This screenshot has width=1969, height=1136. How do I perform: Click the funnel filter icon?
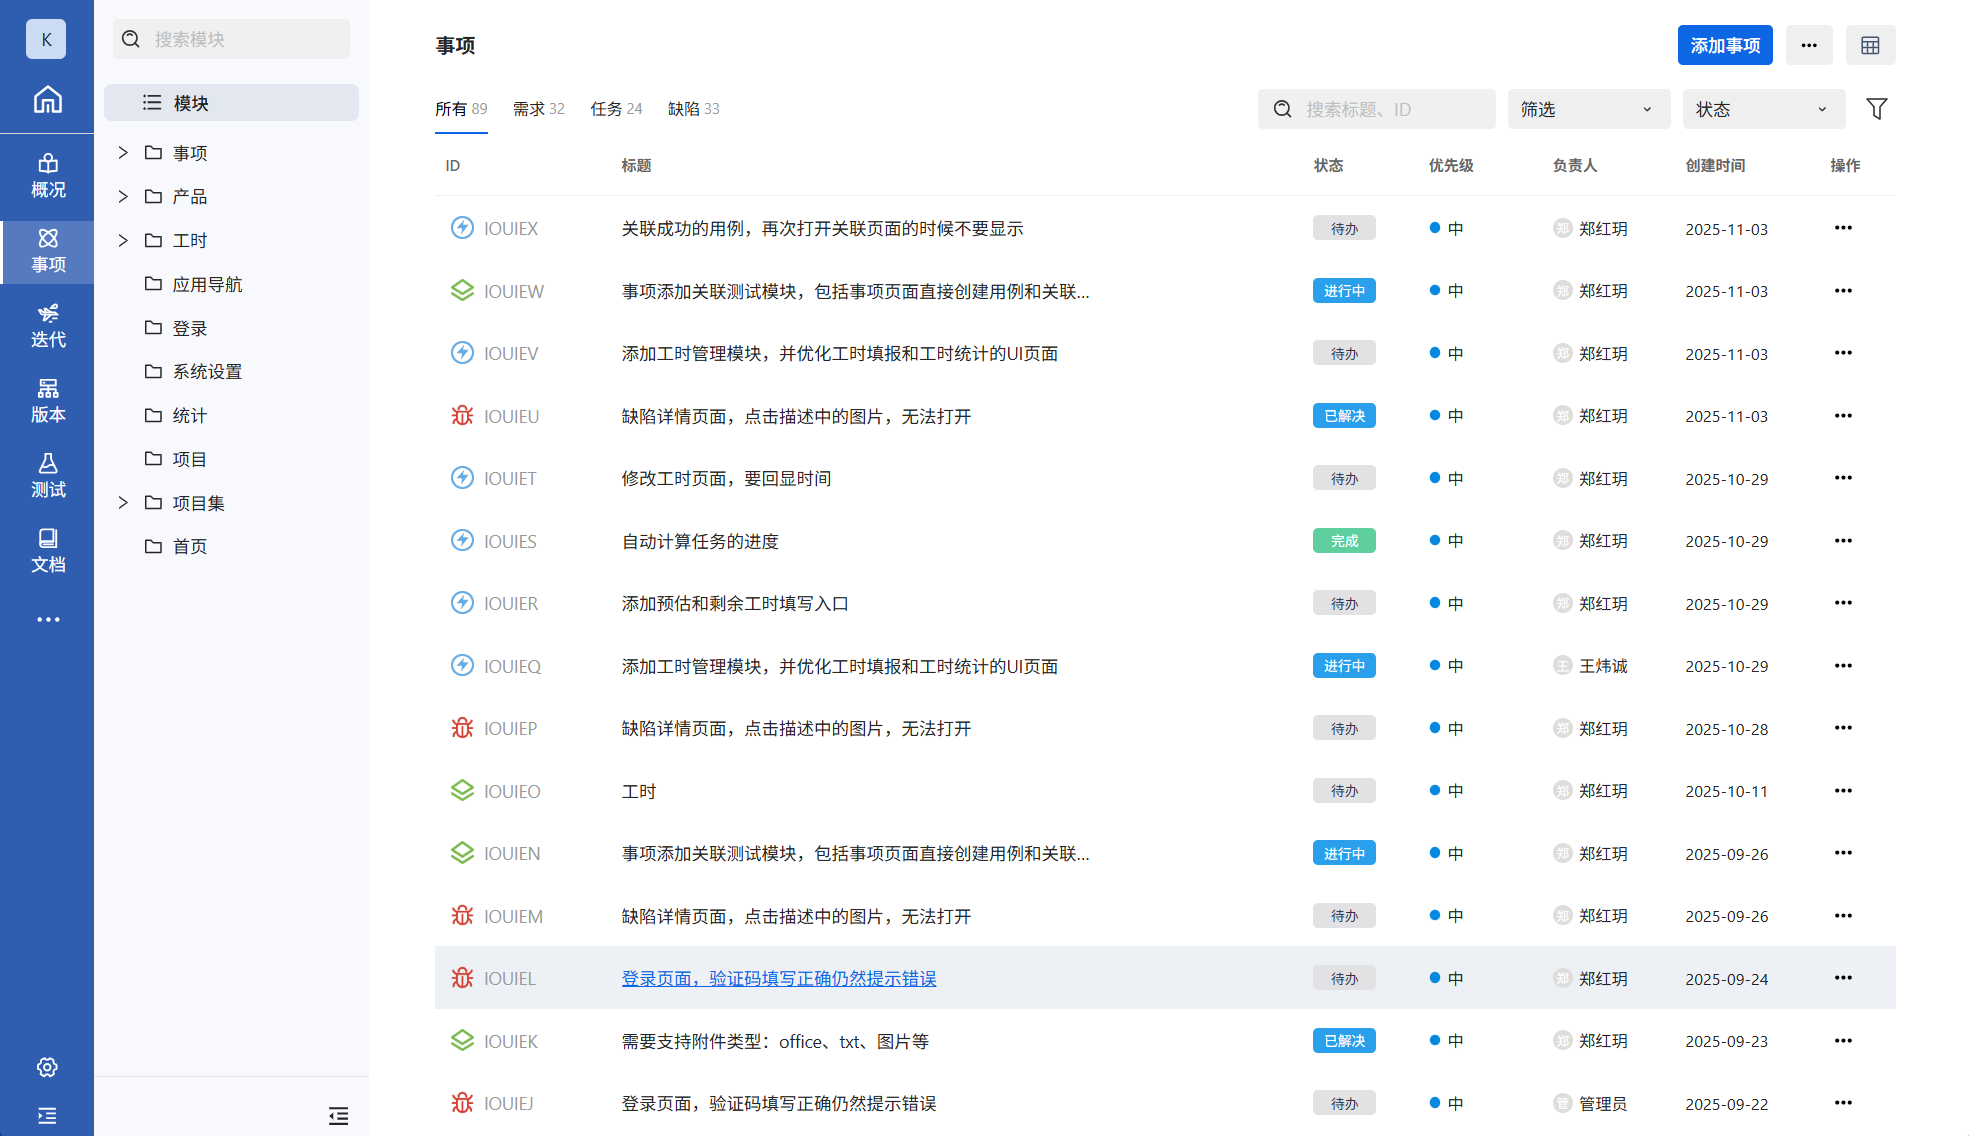(x=1876, y=109)
